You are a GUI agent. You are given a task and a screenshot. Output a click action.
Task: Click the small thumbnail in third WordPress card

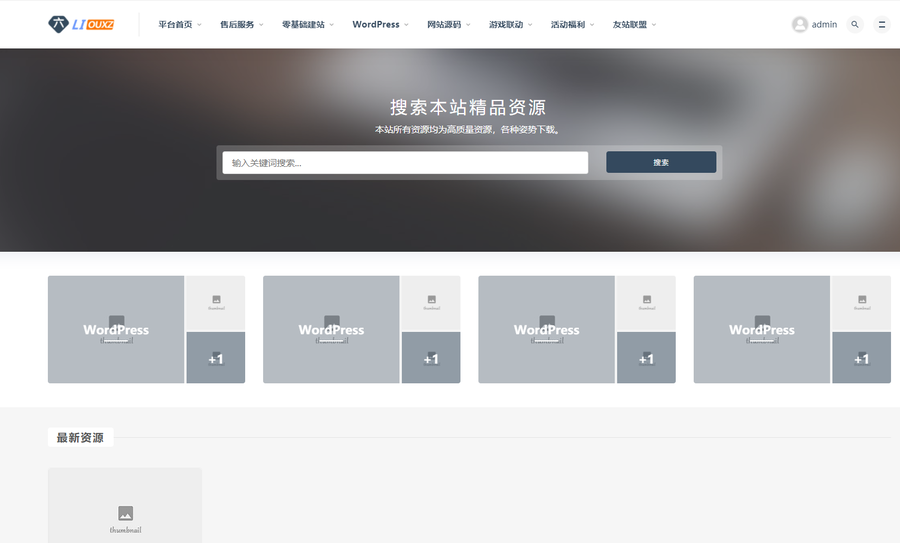tap(646, 302)
